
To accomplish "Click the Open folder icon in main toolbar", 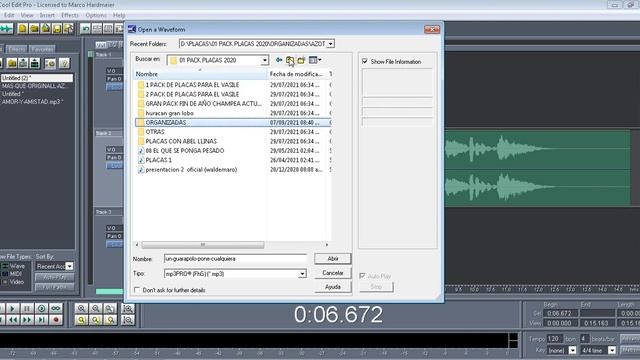I will tap(34, 28).
